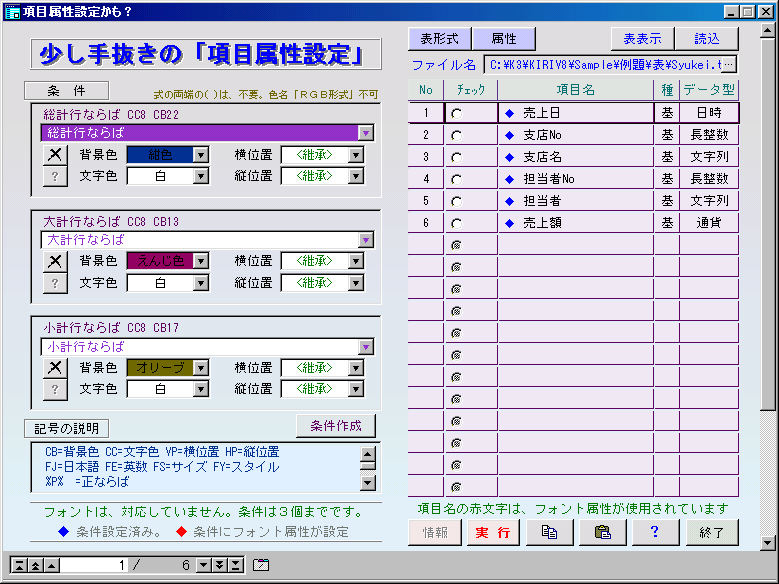Click the 条件作成 button
779x584 pixels.
(335, 425)
